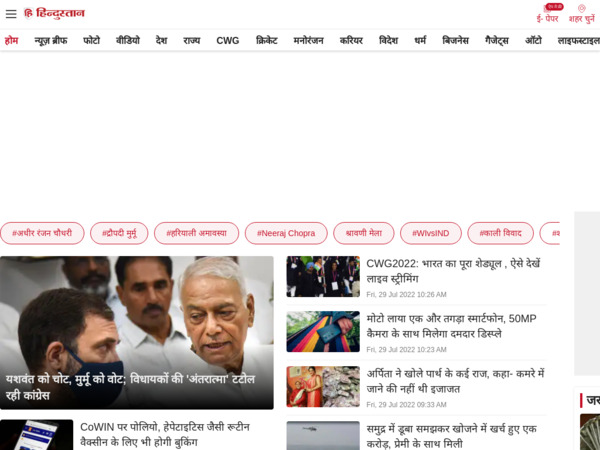Click the अर्पिता article thumbnail

point(323,386)
